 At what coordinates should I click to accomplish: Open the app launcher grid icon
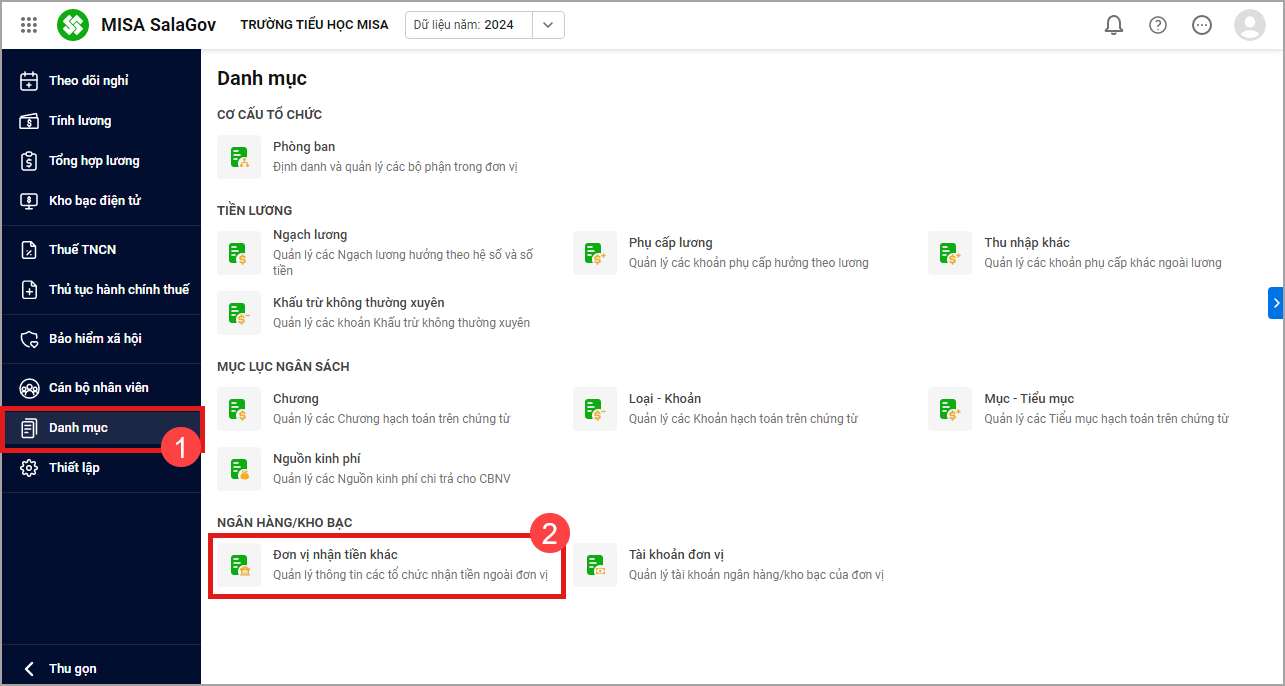29,25
